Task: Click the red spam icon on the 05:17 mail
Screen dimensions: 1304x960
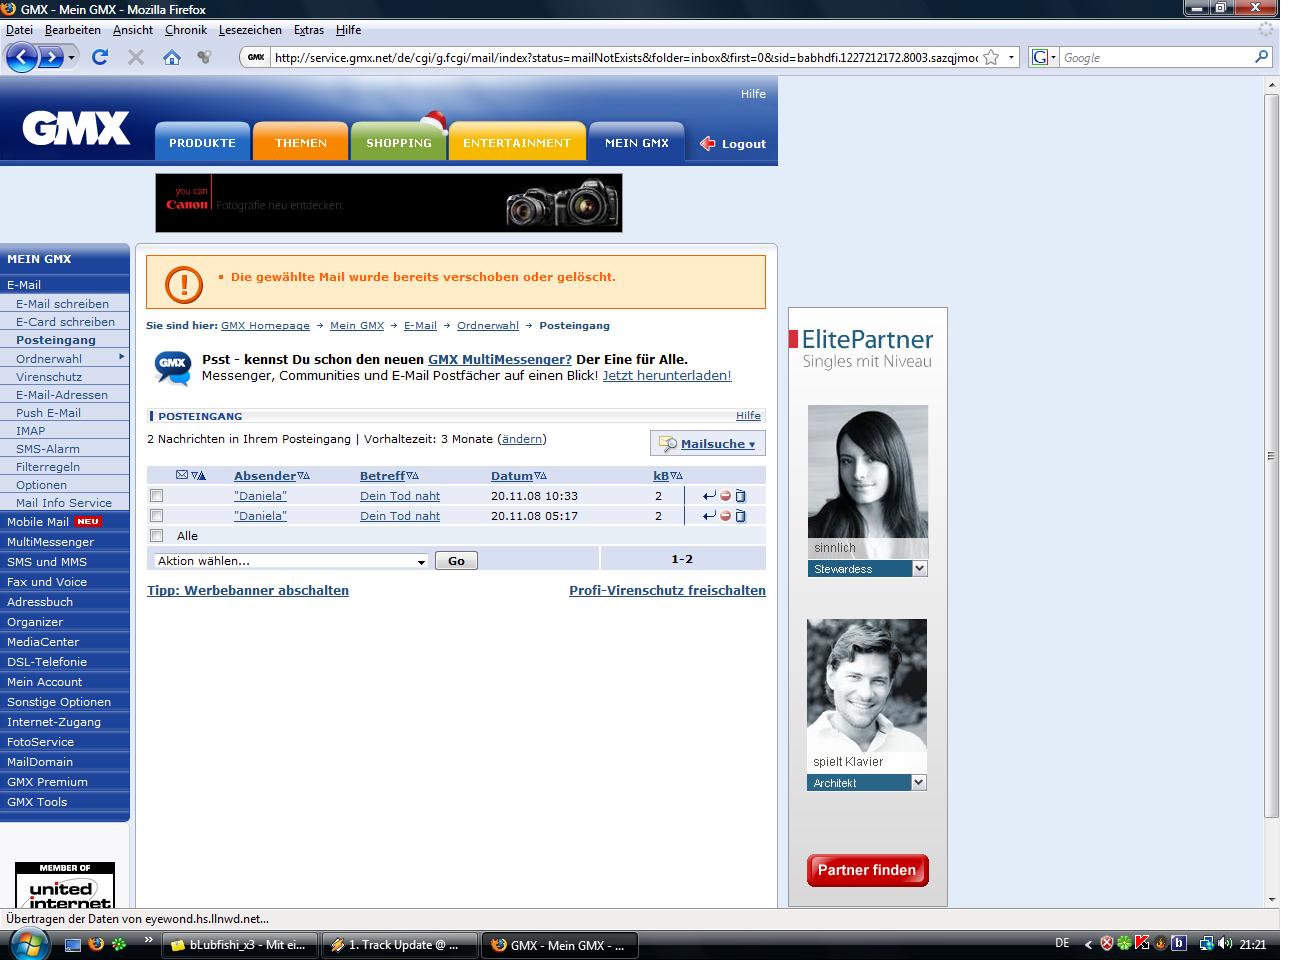Action: pyautogui.click(x=725, y=516)
